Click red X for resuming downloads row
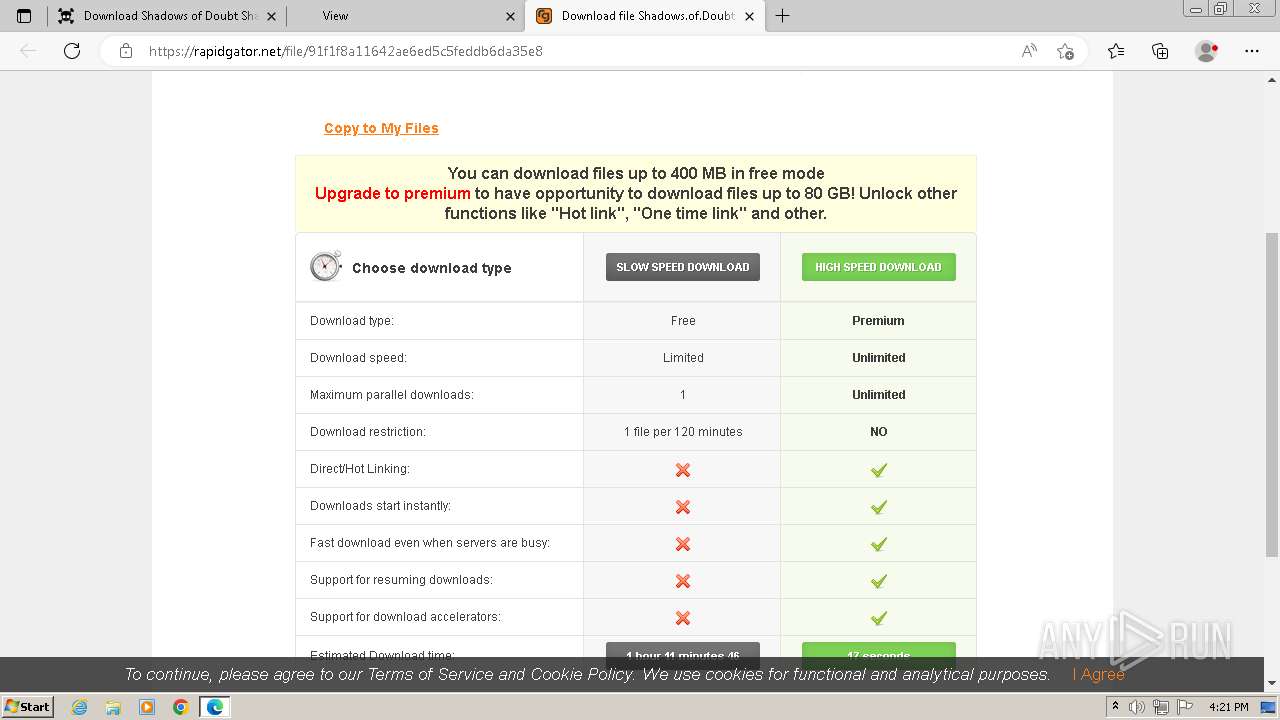 tap(683, 581)
